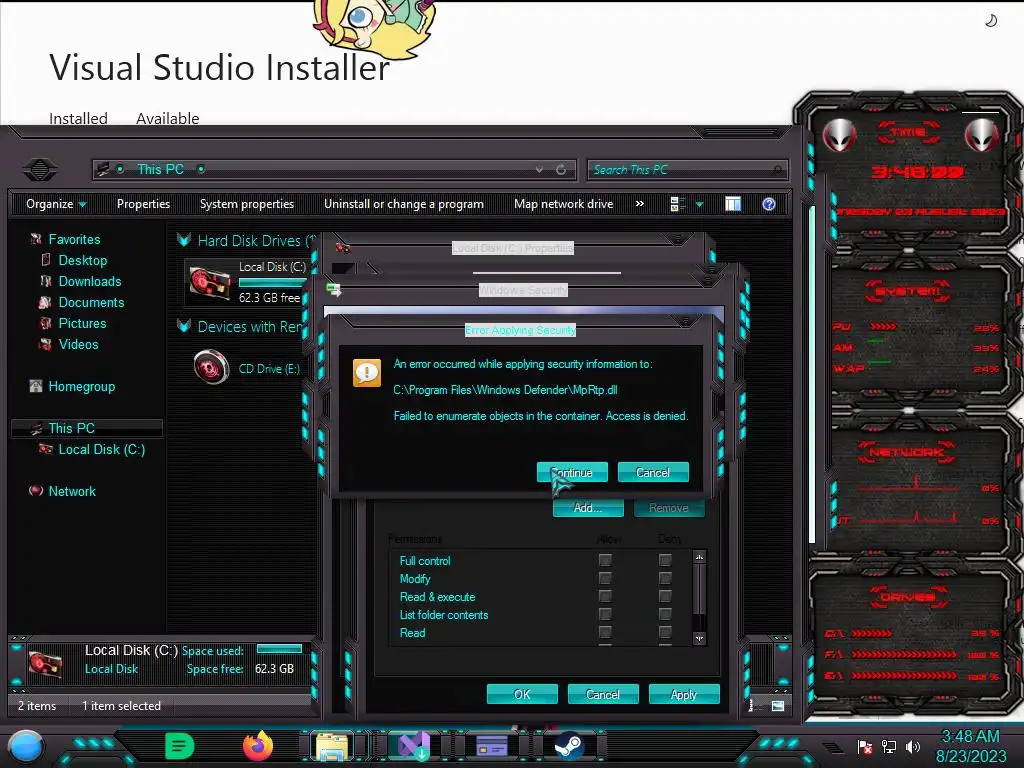1024x768 pixels.
Task: Select Homegroup in navigation pane
Action: (x=82, y=386)
